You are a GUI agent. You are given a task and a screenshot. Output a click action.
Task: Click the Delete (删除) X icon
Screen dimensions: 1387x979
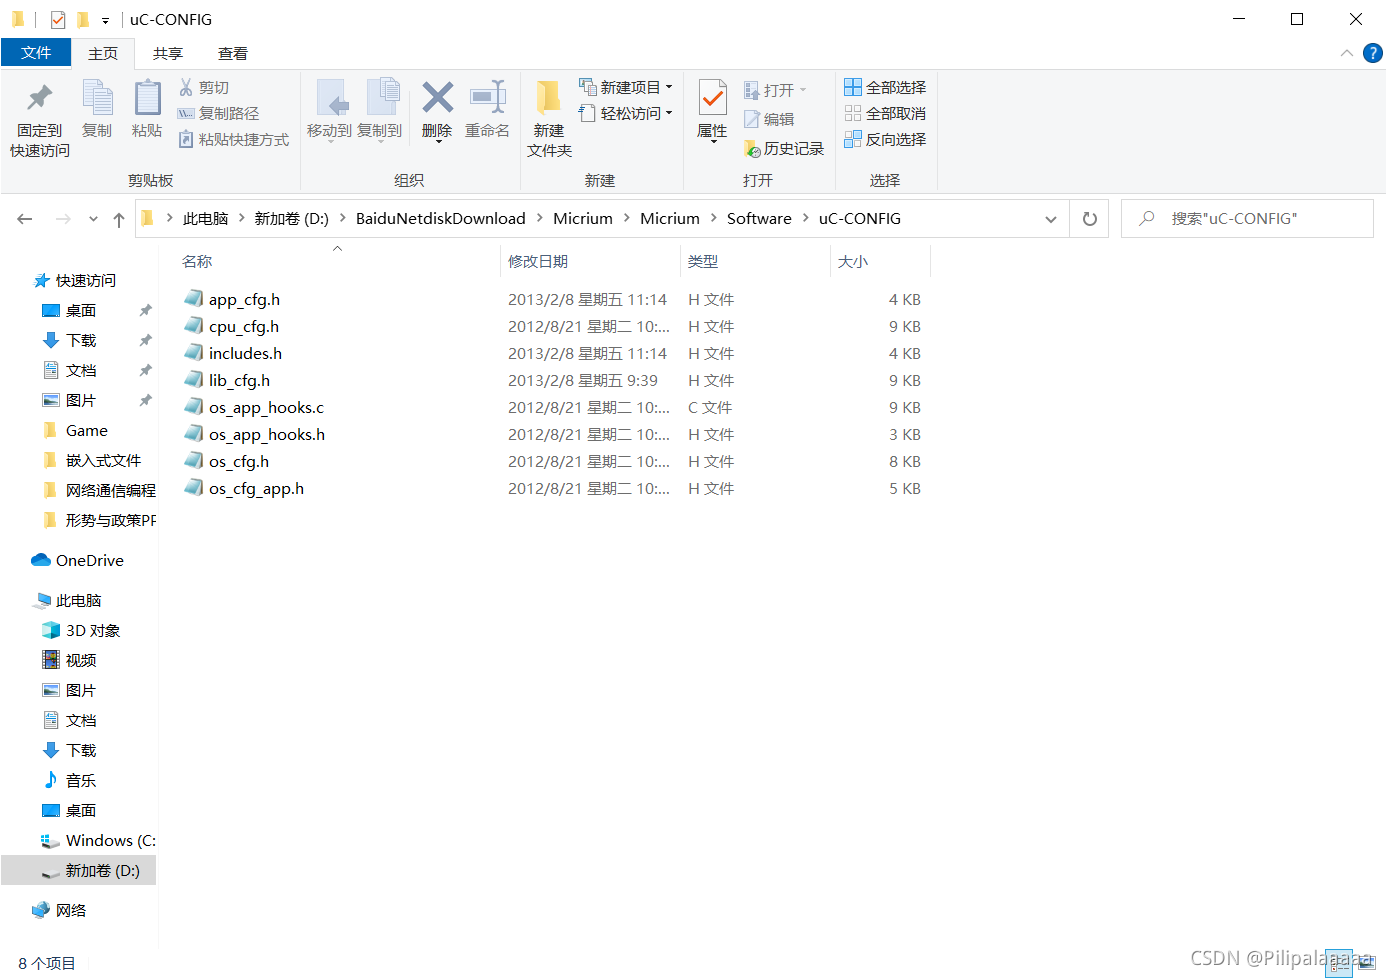click(437, 97)
